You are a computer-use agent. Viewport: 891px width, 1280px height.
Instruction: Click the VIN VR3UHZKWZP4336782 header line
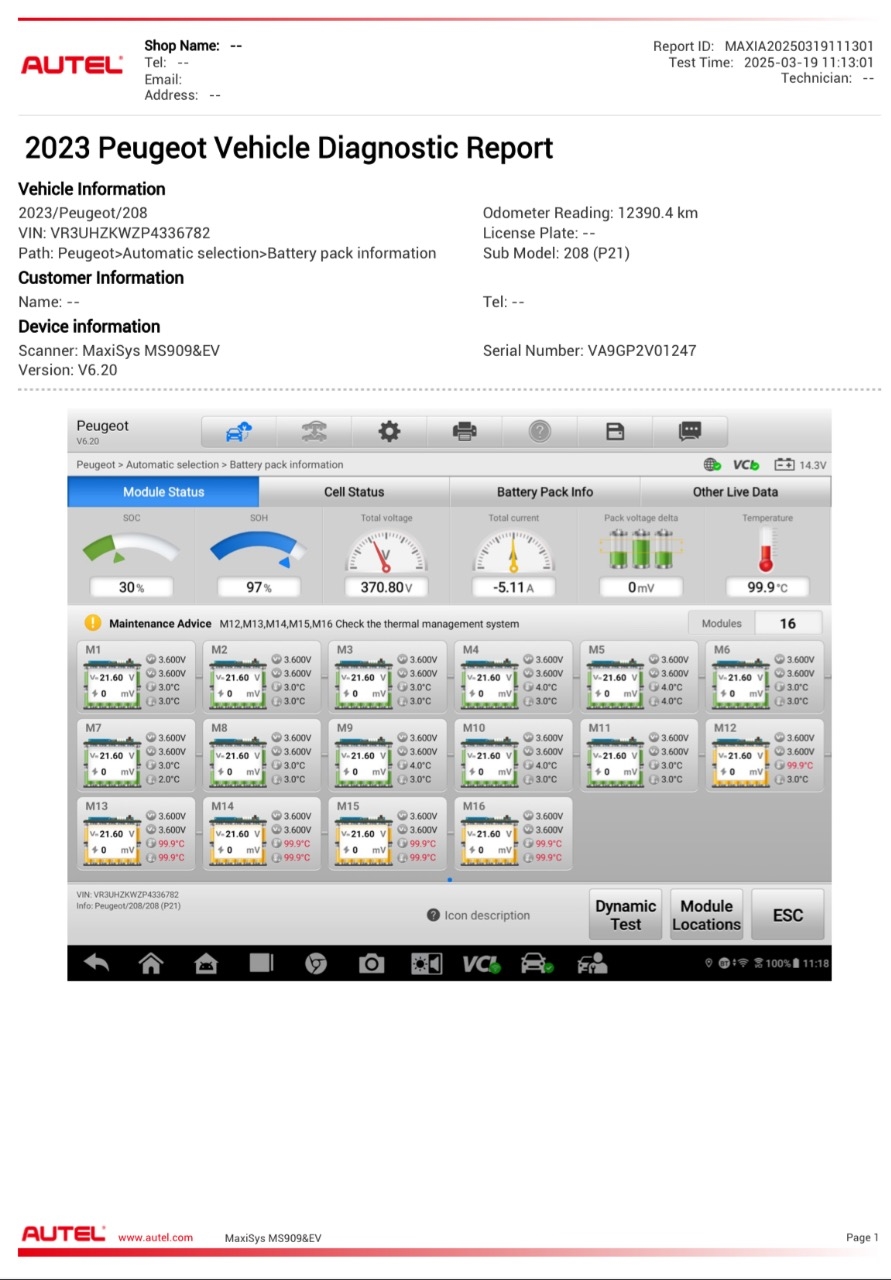(x=114, y=233)
